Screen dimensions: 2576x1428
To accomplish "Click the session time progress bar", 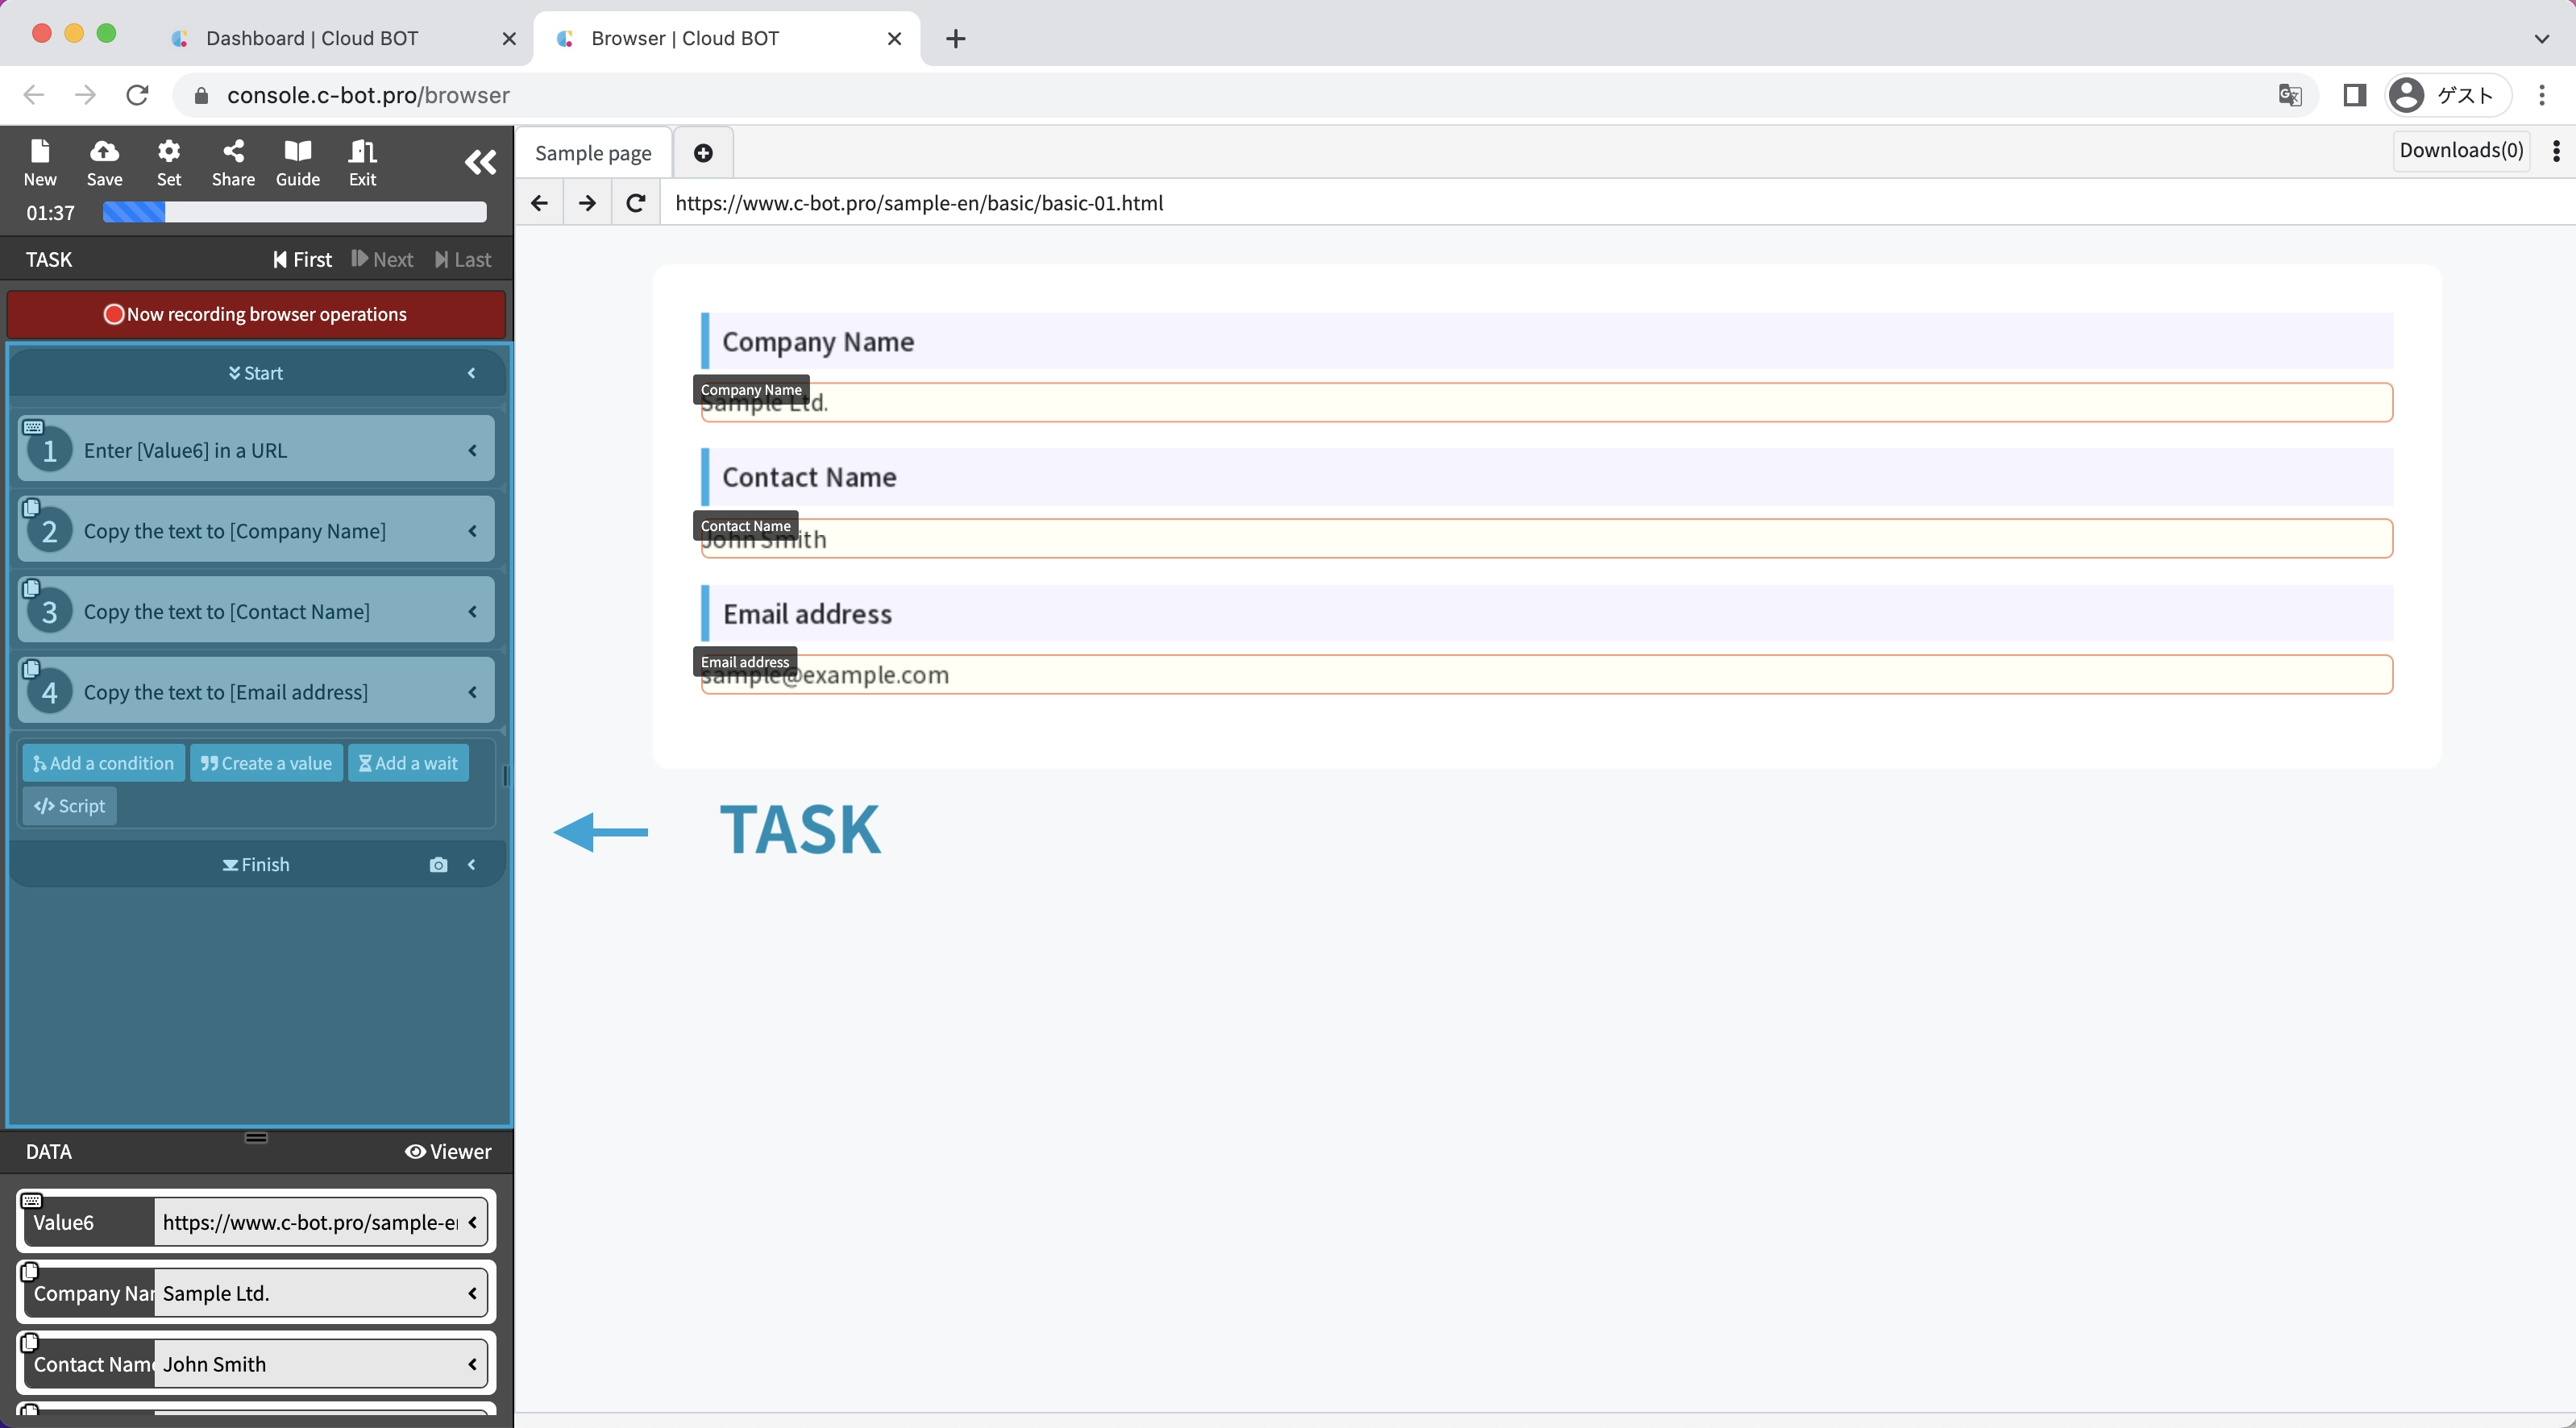I will click(x=294, y=212).
